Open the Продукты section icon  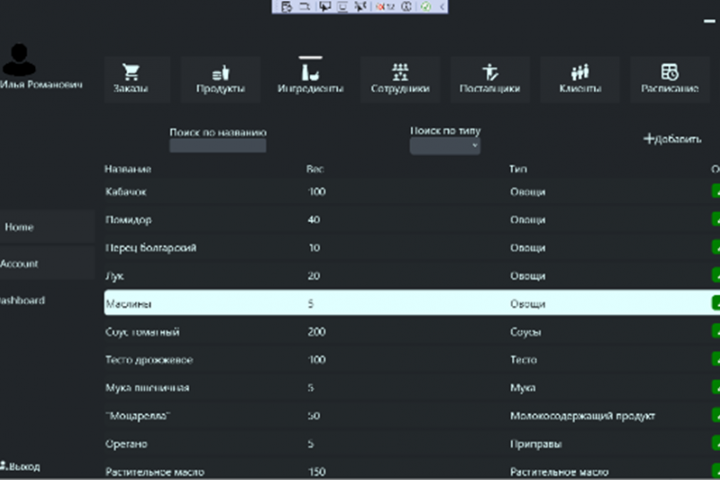[x=220, y=73]
